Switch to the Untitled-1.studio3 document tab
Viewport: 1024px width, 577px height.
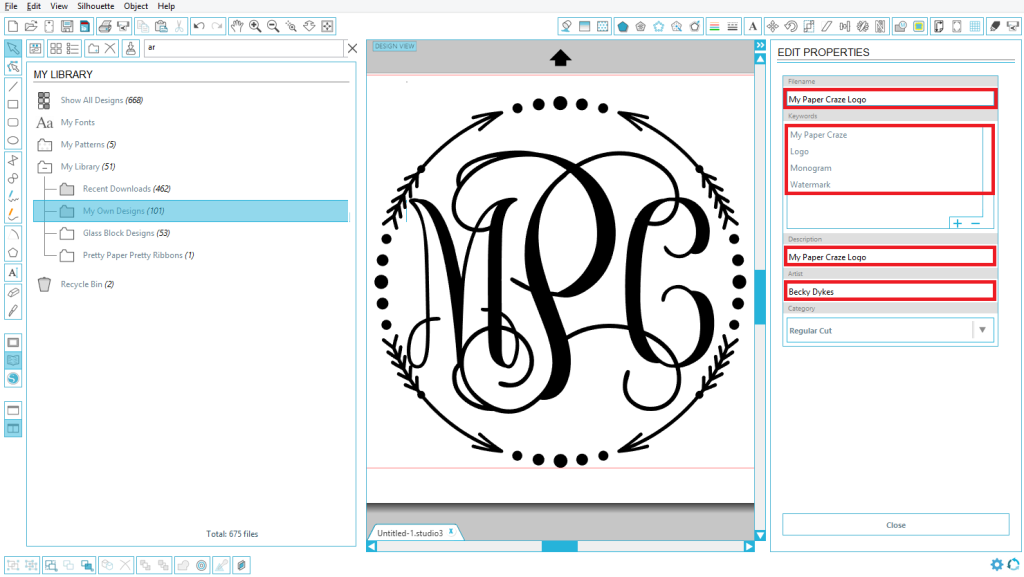coord(410,533)
